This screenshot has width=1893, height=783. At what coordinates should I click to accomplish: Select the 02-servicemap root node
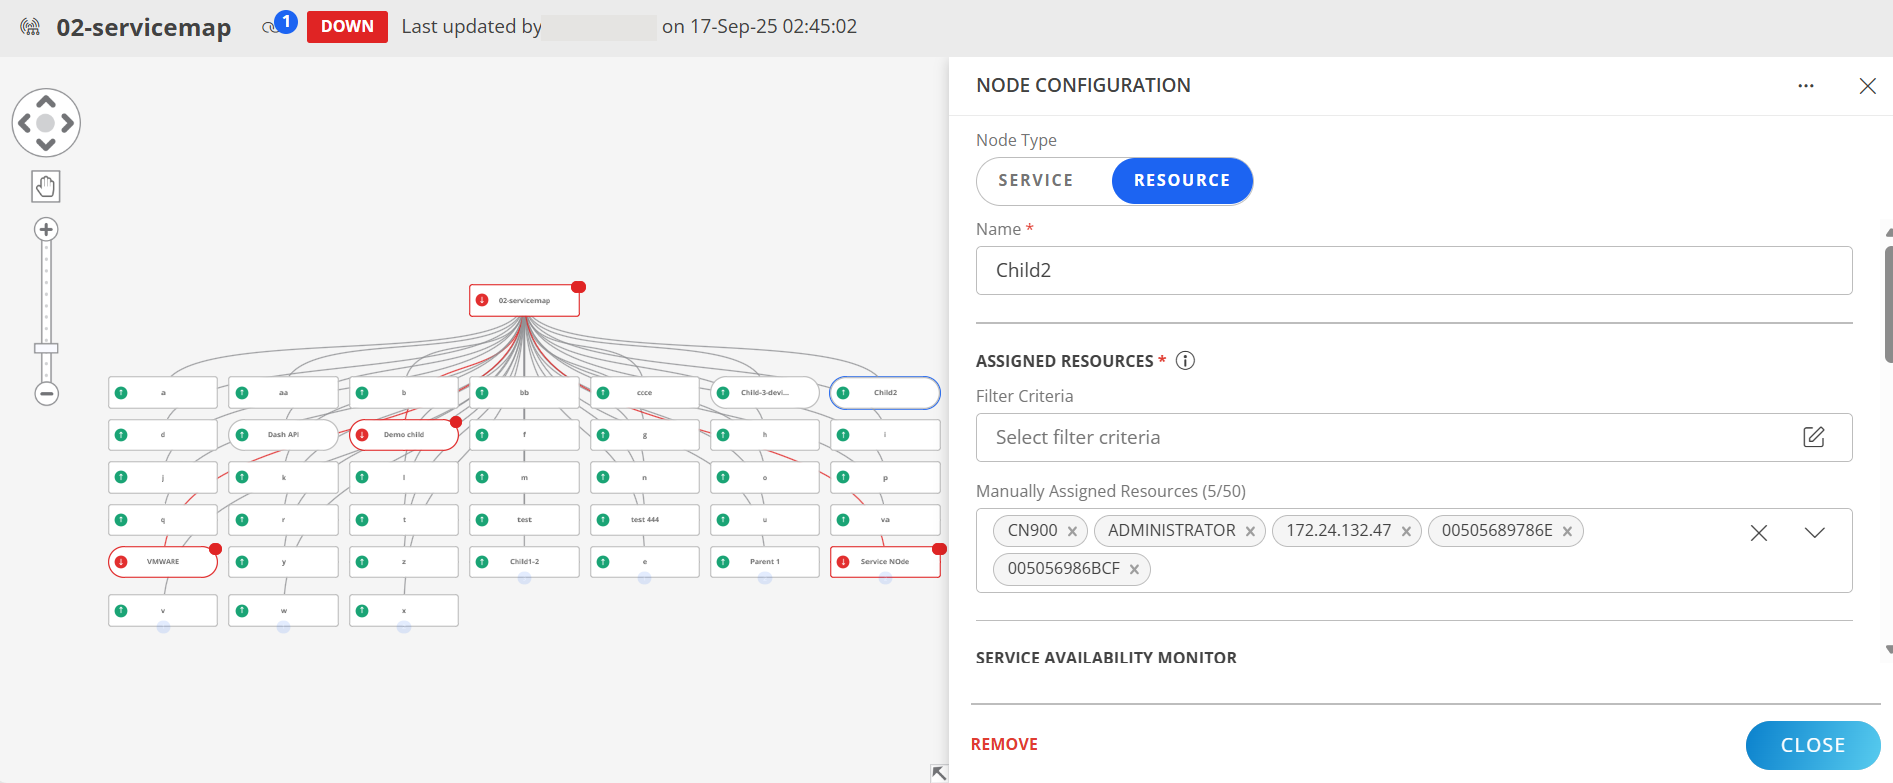point(524,300)
